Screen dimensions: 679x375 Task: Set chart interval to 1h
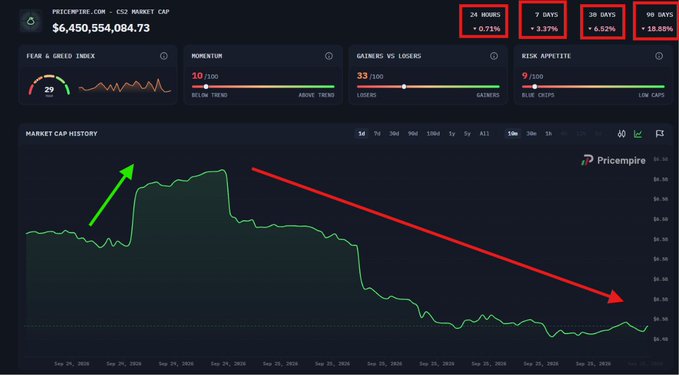tap(548, 134)
